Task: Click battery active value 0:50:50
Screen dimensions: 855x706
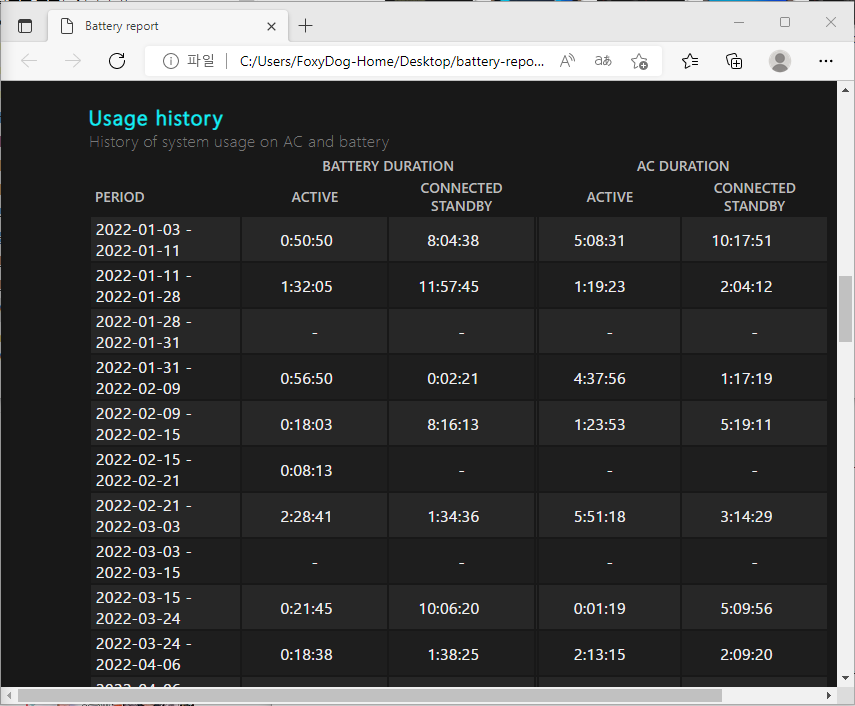Action: click(306, 240)
